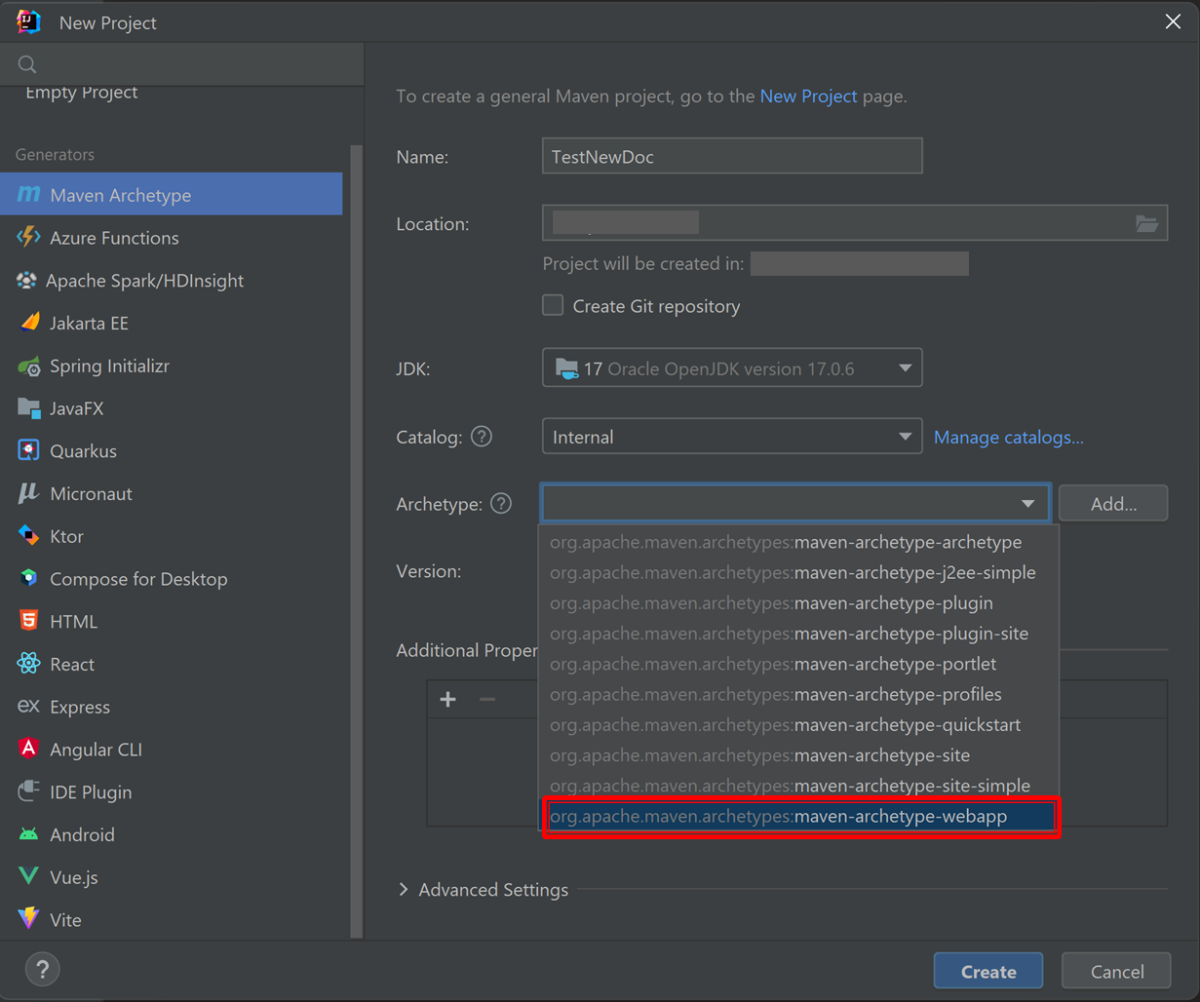Open help for the Archetype option

coord(500,504)
